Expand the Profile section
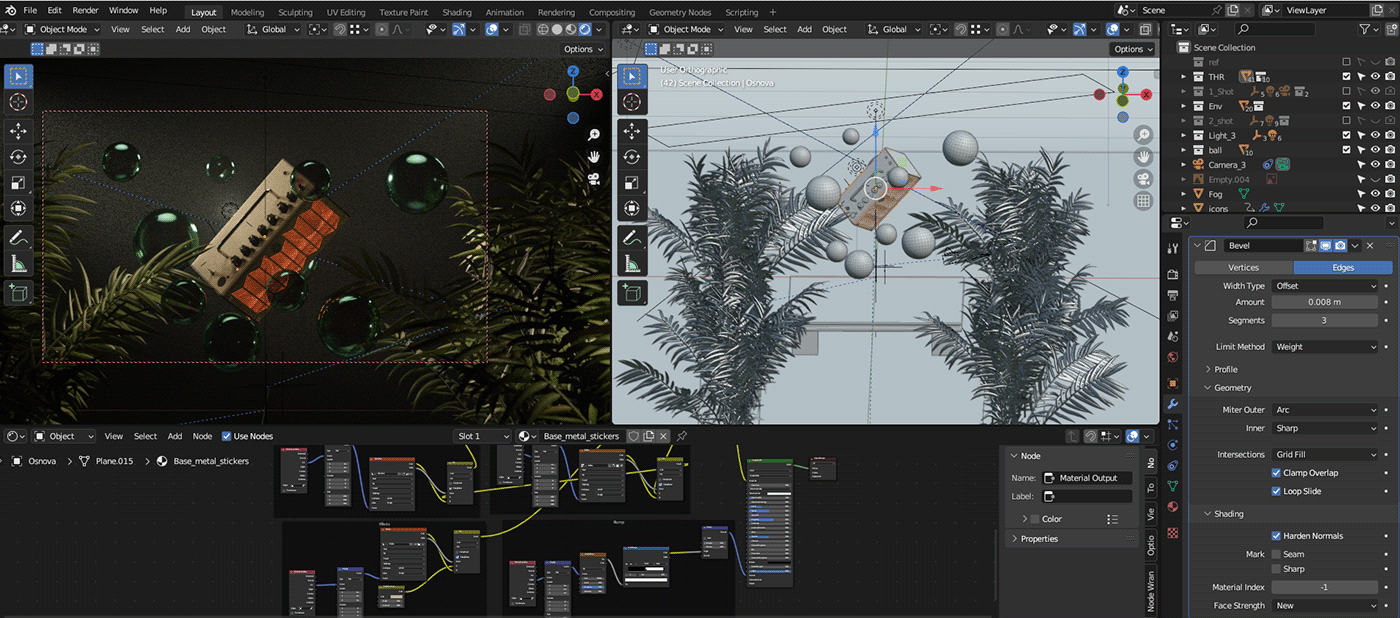Screen dimensions: 1400x618 pos(1225,369)
